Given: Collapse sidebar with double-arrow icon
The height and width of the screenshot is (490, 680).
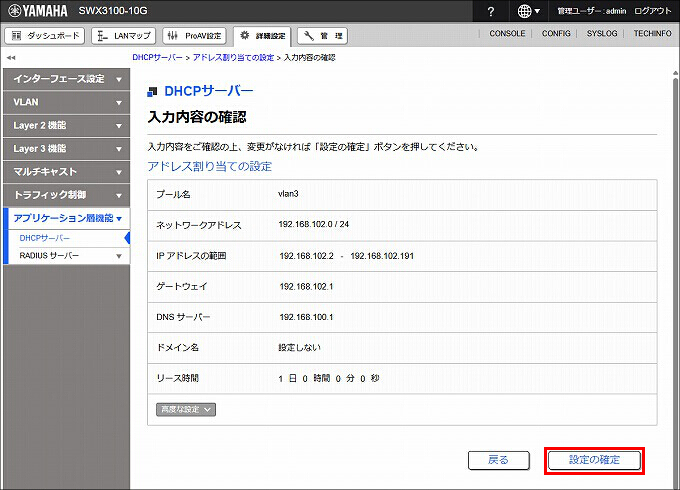Looking at the screenshot, I should point(11,57).
